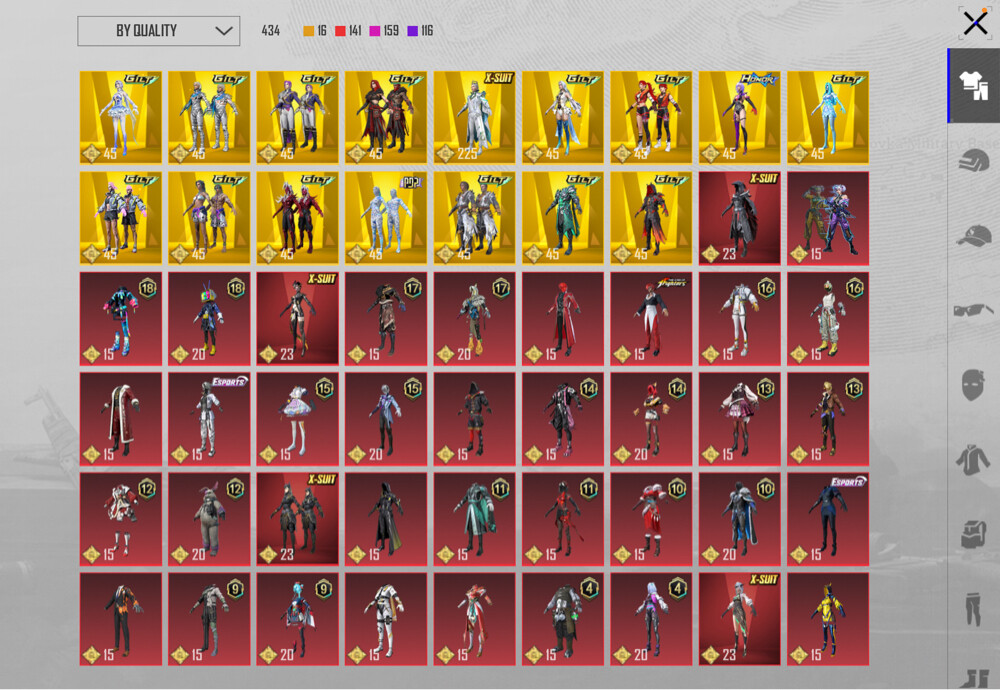Select the level 10 armored outfit worth 20
The image size is (1000, 690).
(x=740, y=518)
